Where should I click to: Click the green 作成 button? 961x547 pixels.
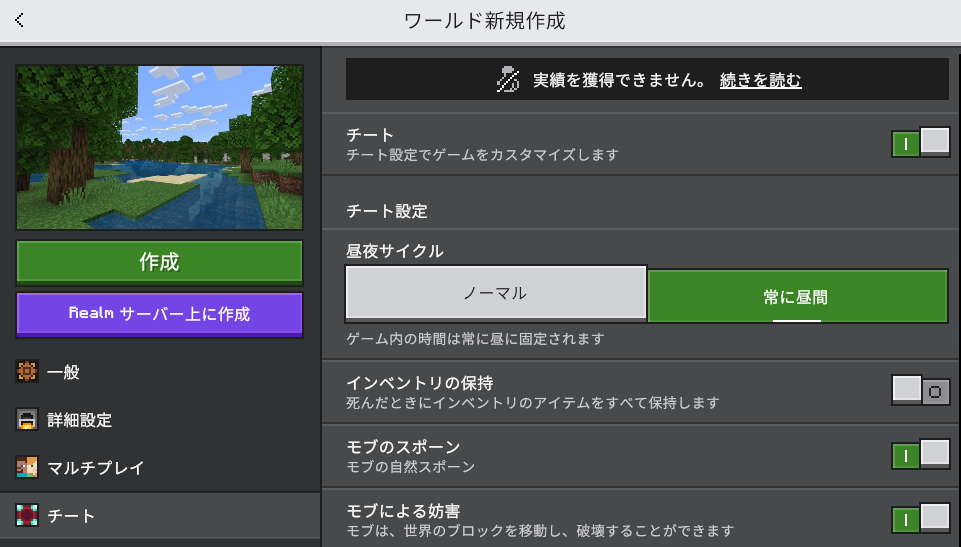[159, 262]
